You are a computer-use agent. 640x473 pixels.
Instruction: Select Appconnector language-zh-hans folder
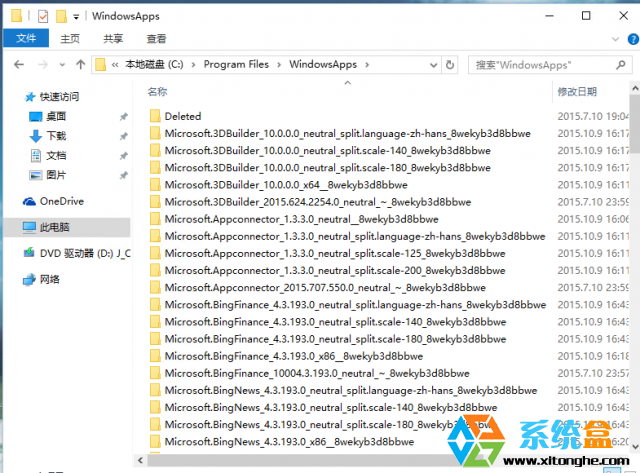(x=355, y=236)
